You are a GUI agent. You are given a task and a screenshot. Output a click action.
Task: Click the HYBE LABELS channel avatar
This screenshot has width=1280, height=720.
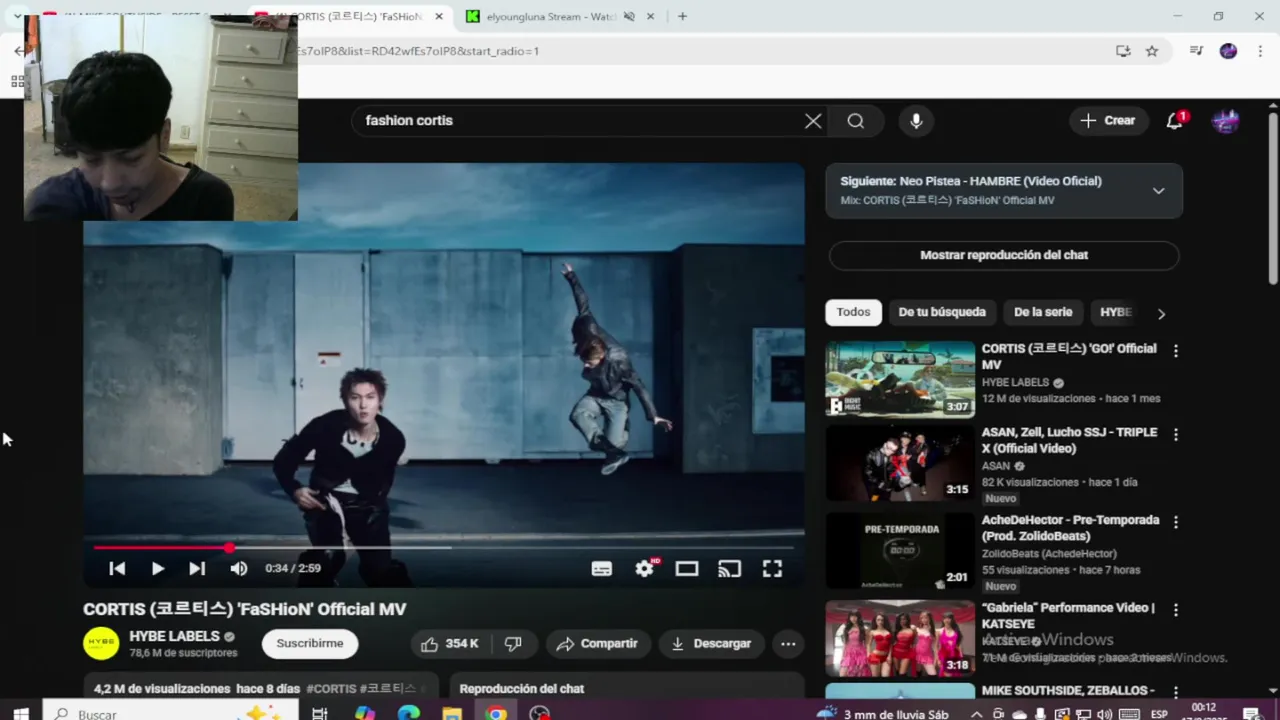(101, 644)
